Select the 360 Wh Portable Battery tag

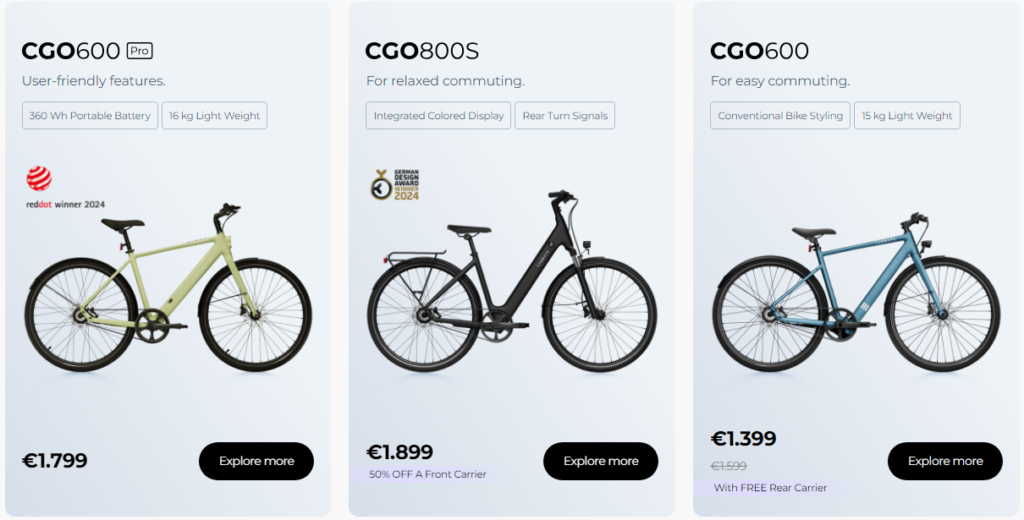pos(90,116)
